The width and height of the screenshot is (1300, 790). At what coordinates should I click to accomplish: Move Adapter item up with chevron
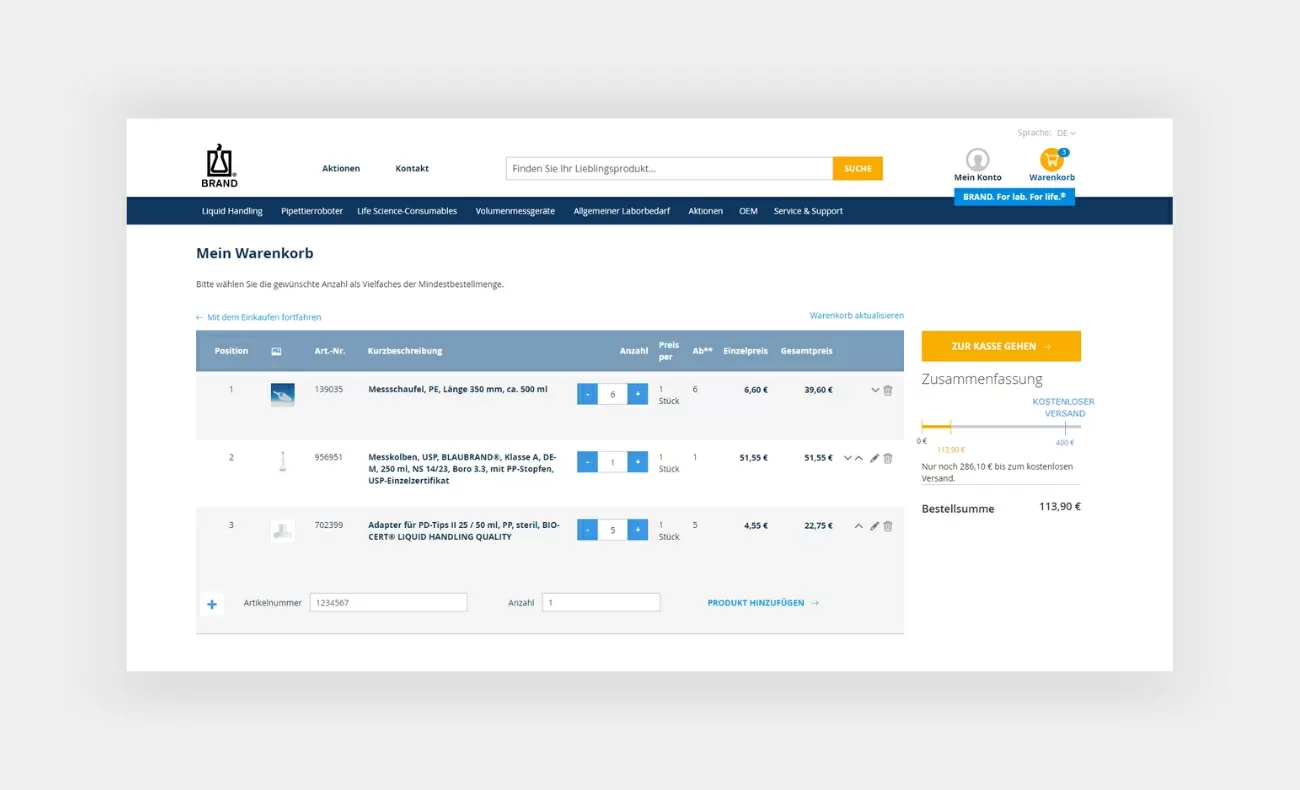point(858,526)
